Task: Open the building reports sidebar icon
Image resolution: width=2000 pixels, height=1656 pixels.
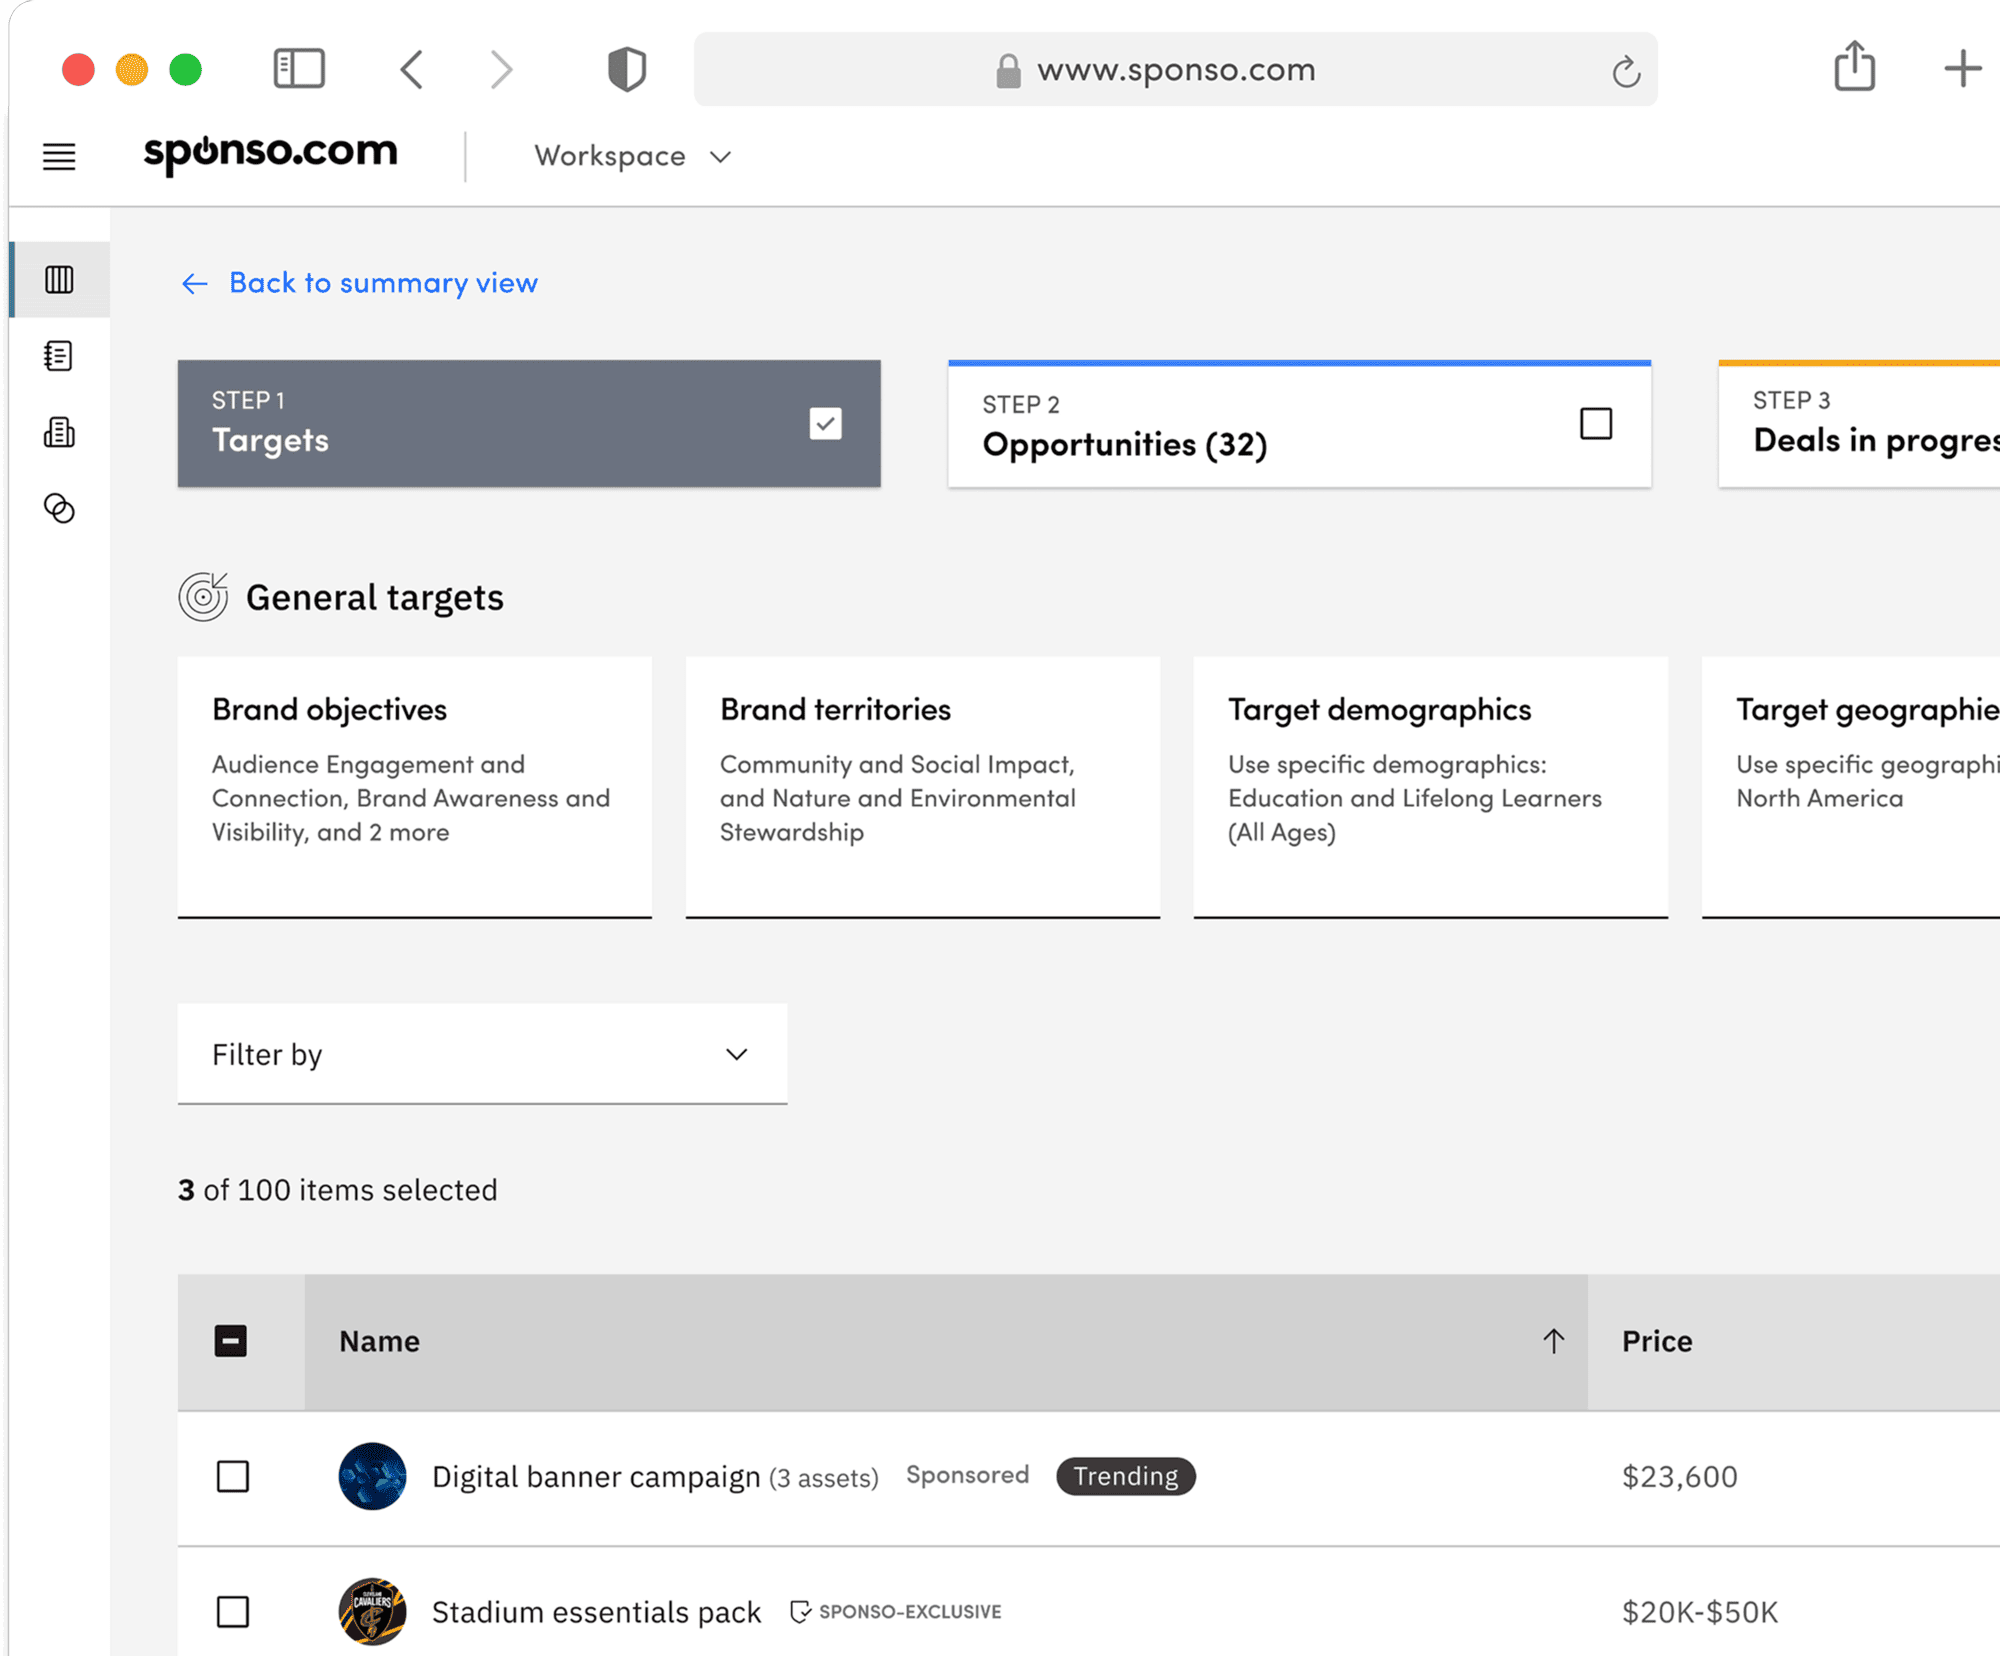Action: pyautogui.click(x=59, y=432)
